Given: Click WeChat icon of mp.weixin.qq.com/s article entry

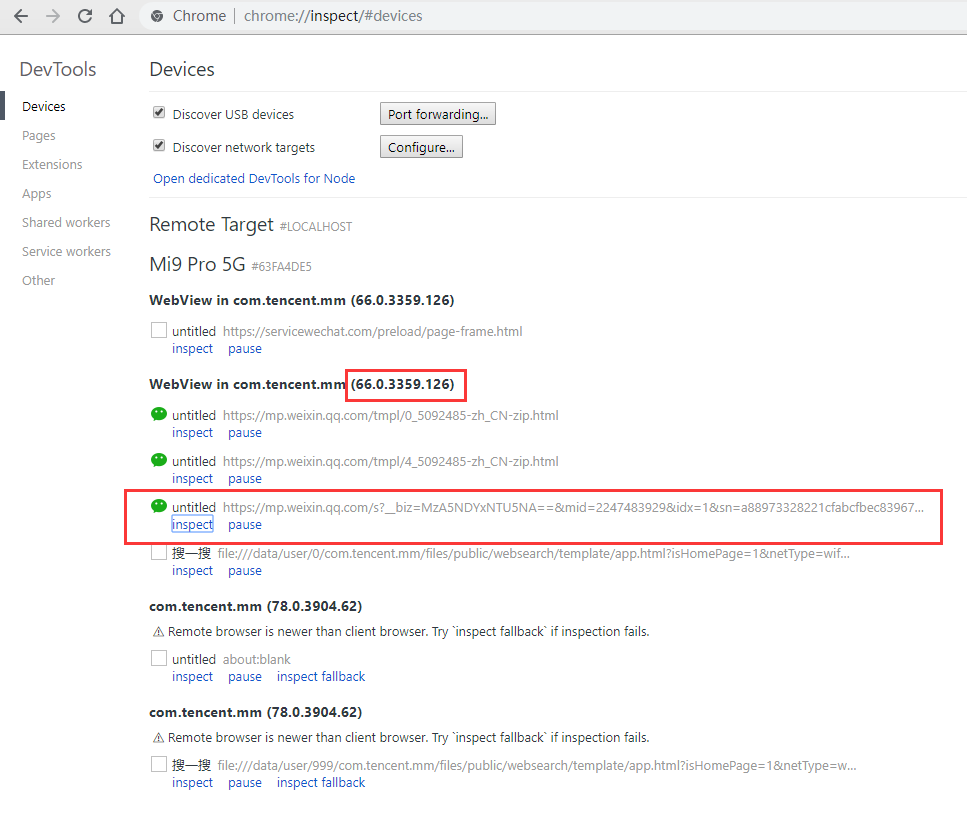Looking at the screenshot, I should 158,506.
